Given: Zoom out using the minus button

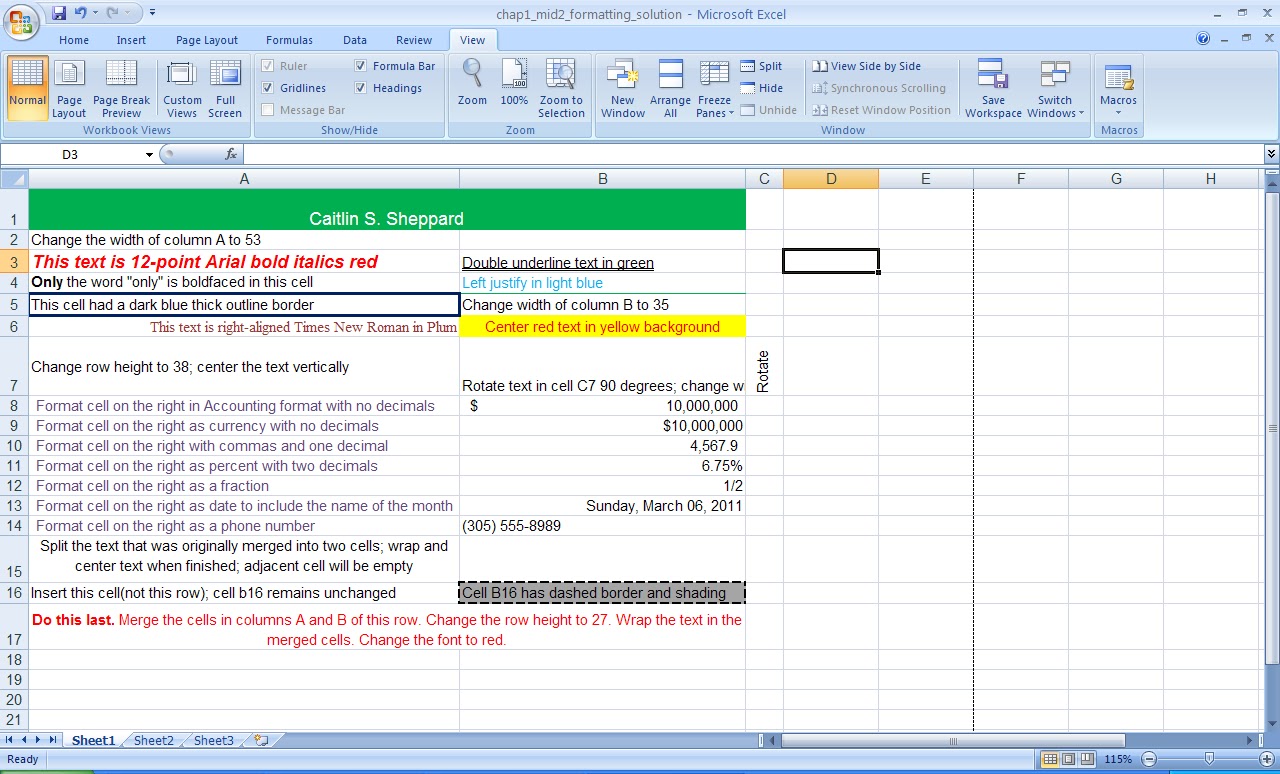Looking at the screenshot, I should click(1149, 760).
